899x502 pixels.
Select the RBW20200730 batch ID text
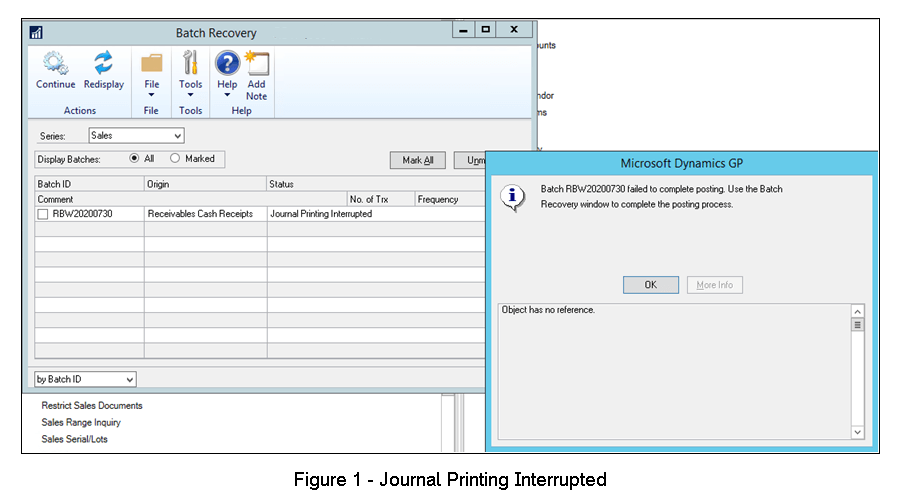click(x=83, y=214)
